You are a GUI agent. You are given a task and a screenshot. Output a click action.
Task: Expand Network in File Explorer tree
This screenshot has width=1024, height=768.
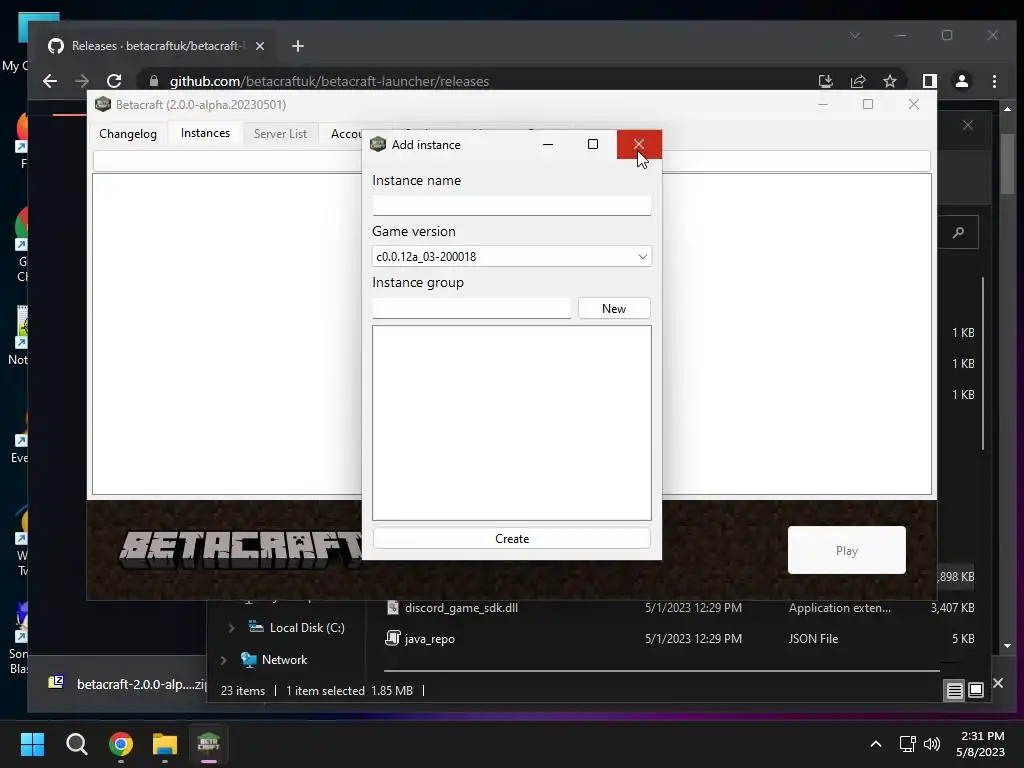(x=223, y=660)
